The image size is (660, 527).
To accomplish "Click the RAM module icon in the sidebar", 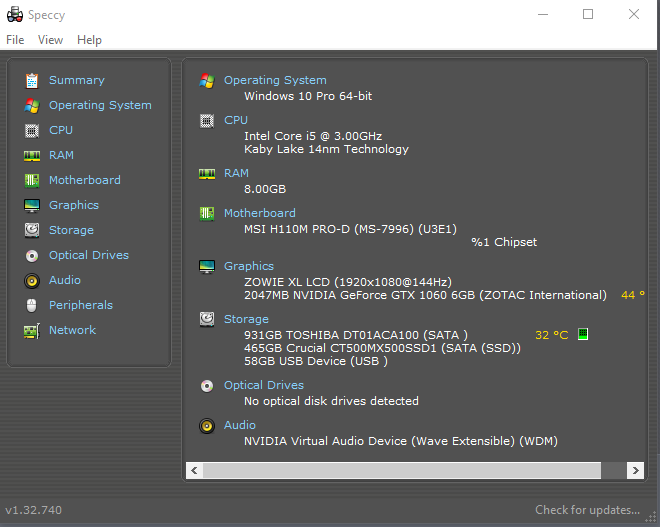I will click(x=32, y=156).
